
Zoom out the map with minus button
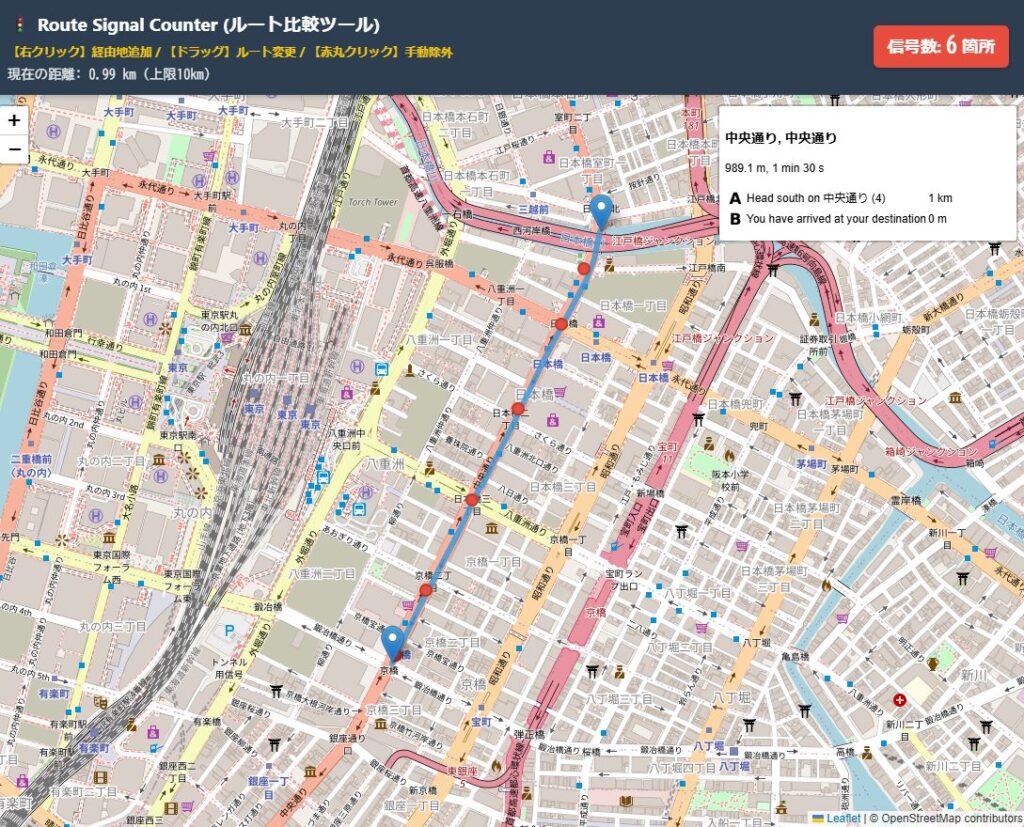(14, 150)
